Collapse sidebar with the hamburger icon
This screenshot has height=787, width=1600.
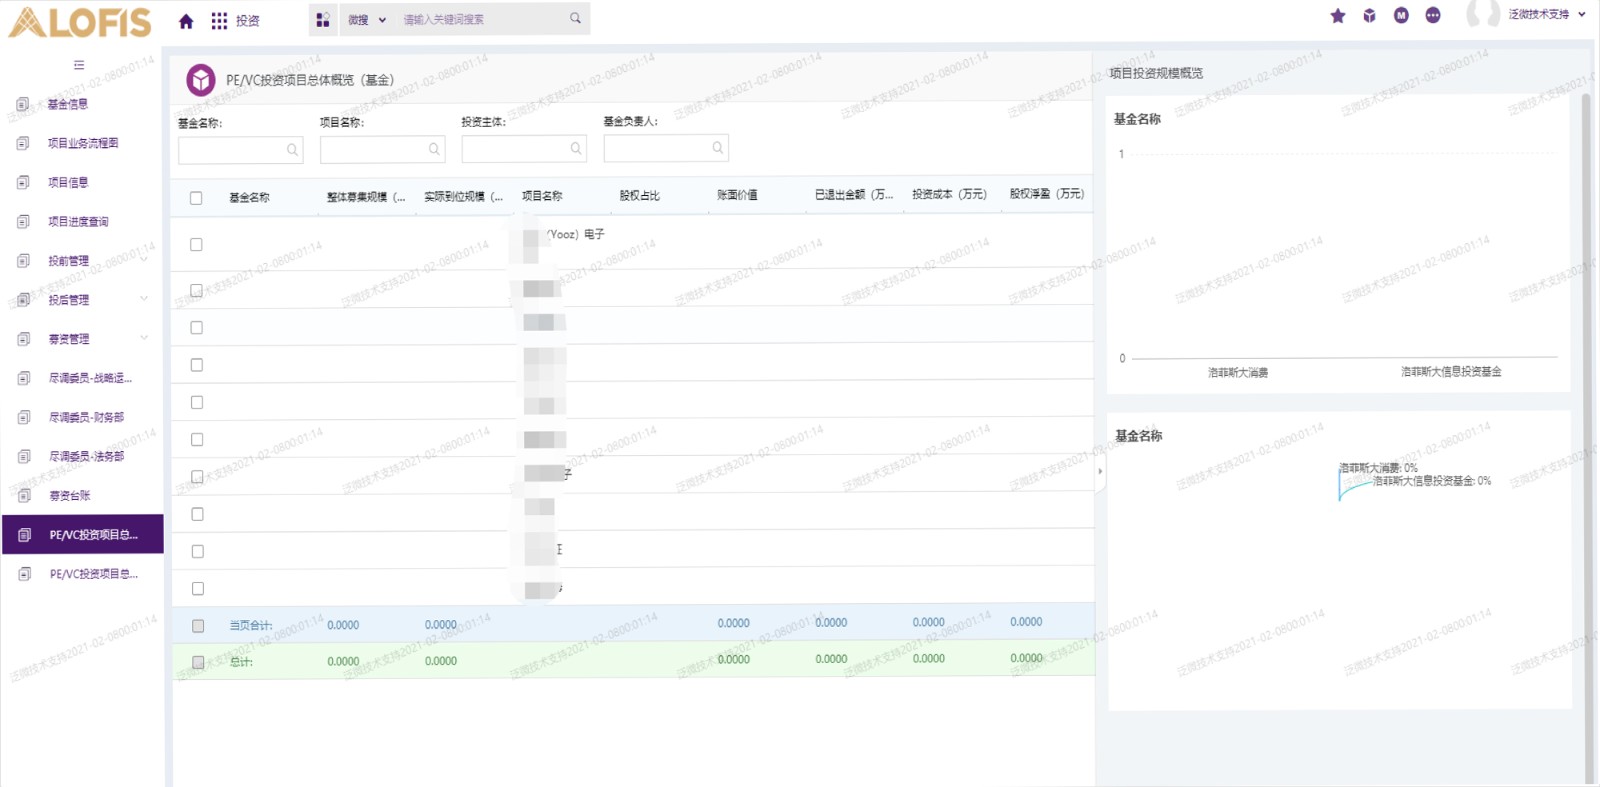pyautogui.click(x=79, y=65)
